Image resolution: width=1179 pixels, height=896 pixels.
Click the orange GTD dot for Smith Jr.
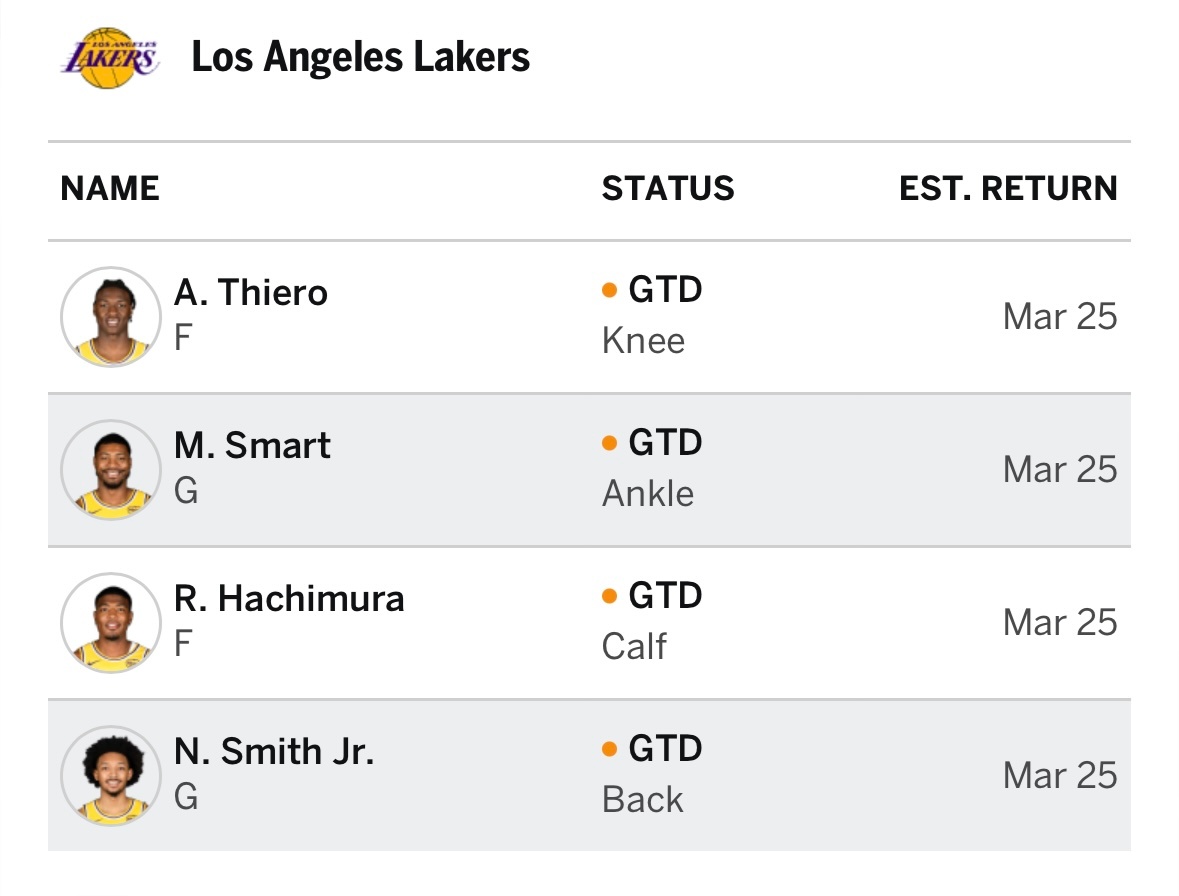pyautogui.click(x=610, y=750)
